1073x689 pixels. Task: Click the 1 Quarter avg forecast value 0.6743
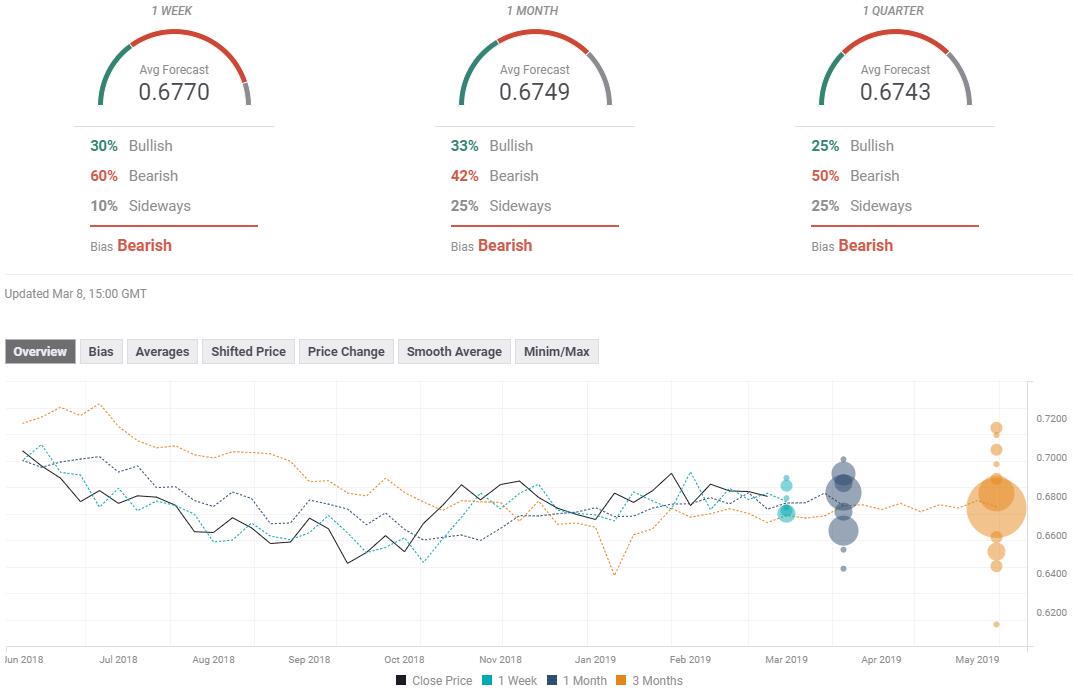895,92
